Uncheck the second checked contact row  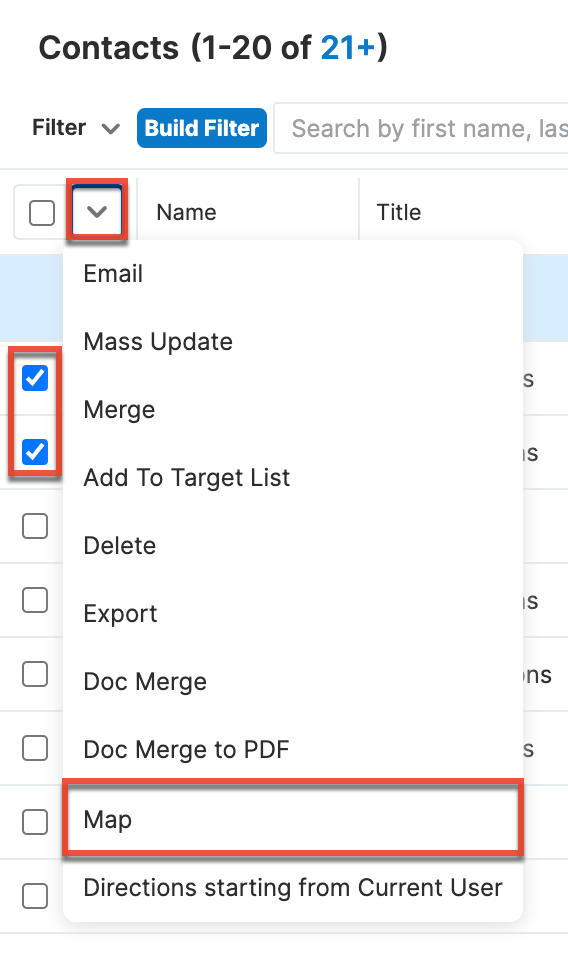click(x=35, y=452)
